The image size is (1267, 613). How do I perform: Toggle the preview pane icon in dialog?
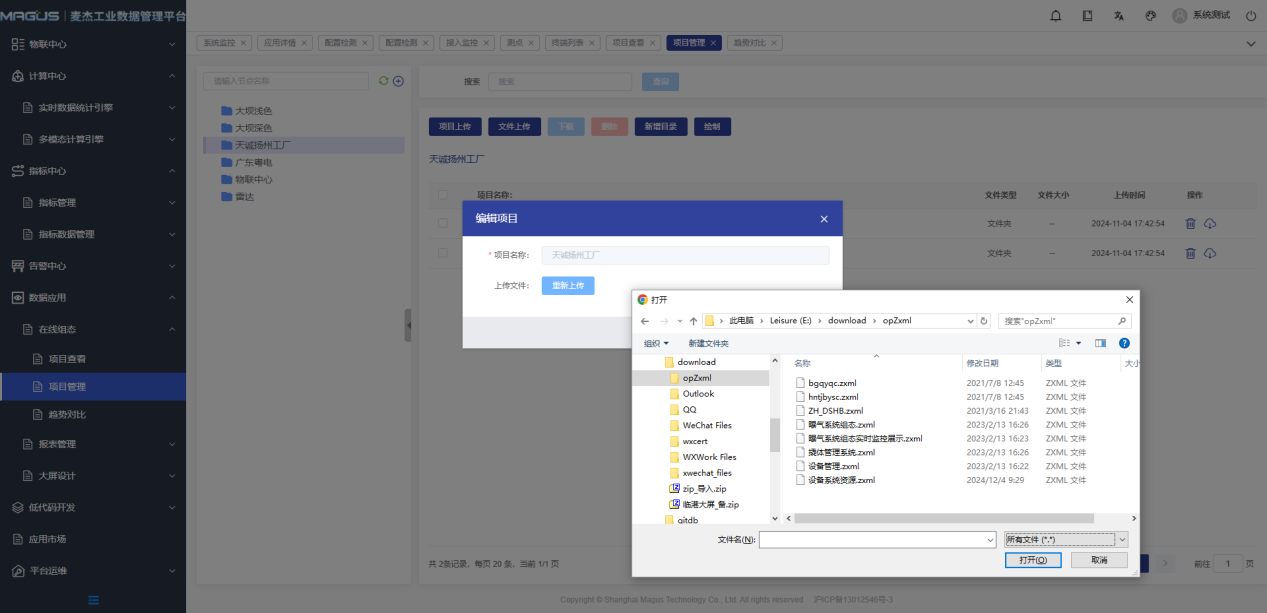1100,343
